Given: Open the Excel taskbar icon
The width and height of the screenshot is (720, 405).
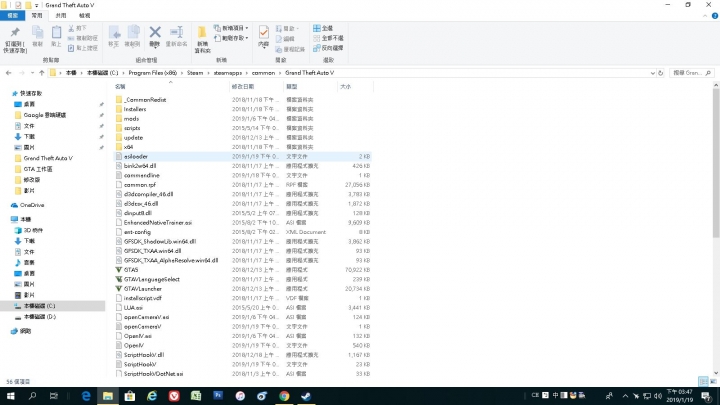Looking at the screenshot, I should click(196, 396).
